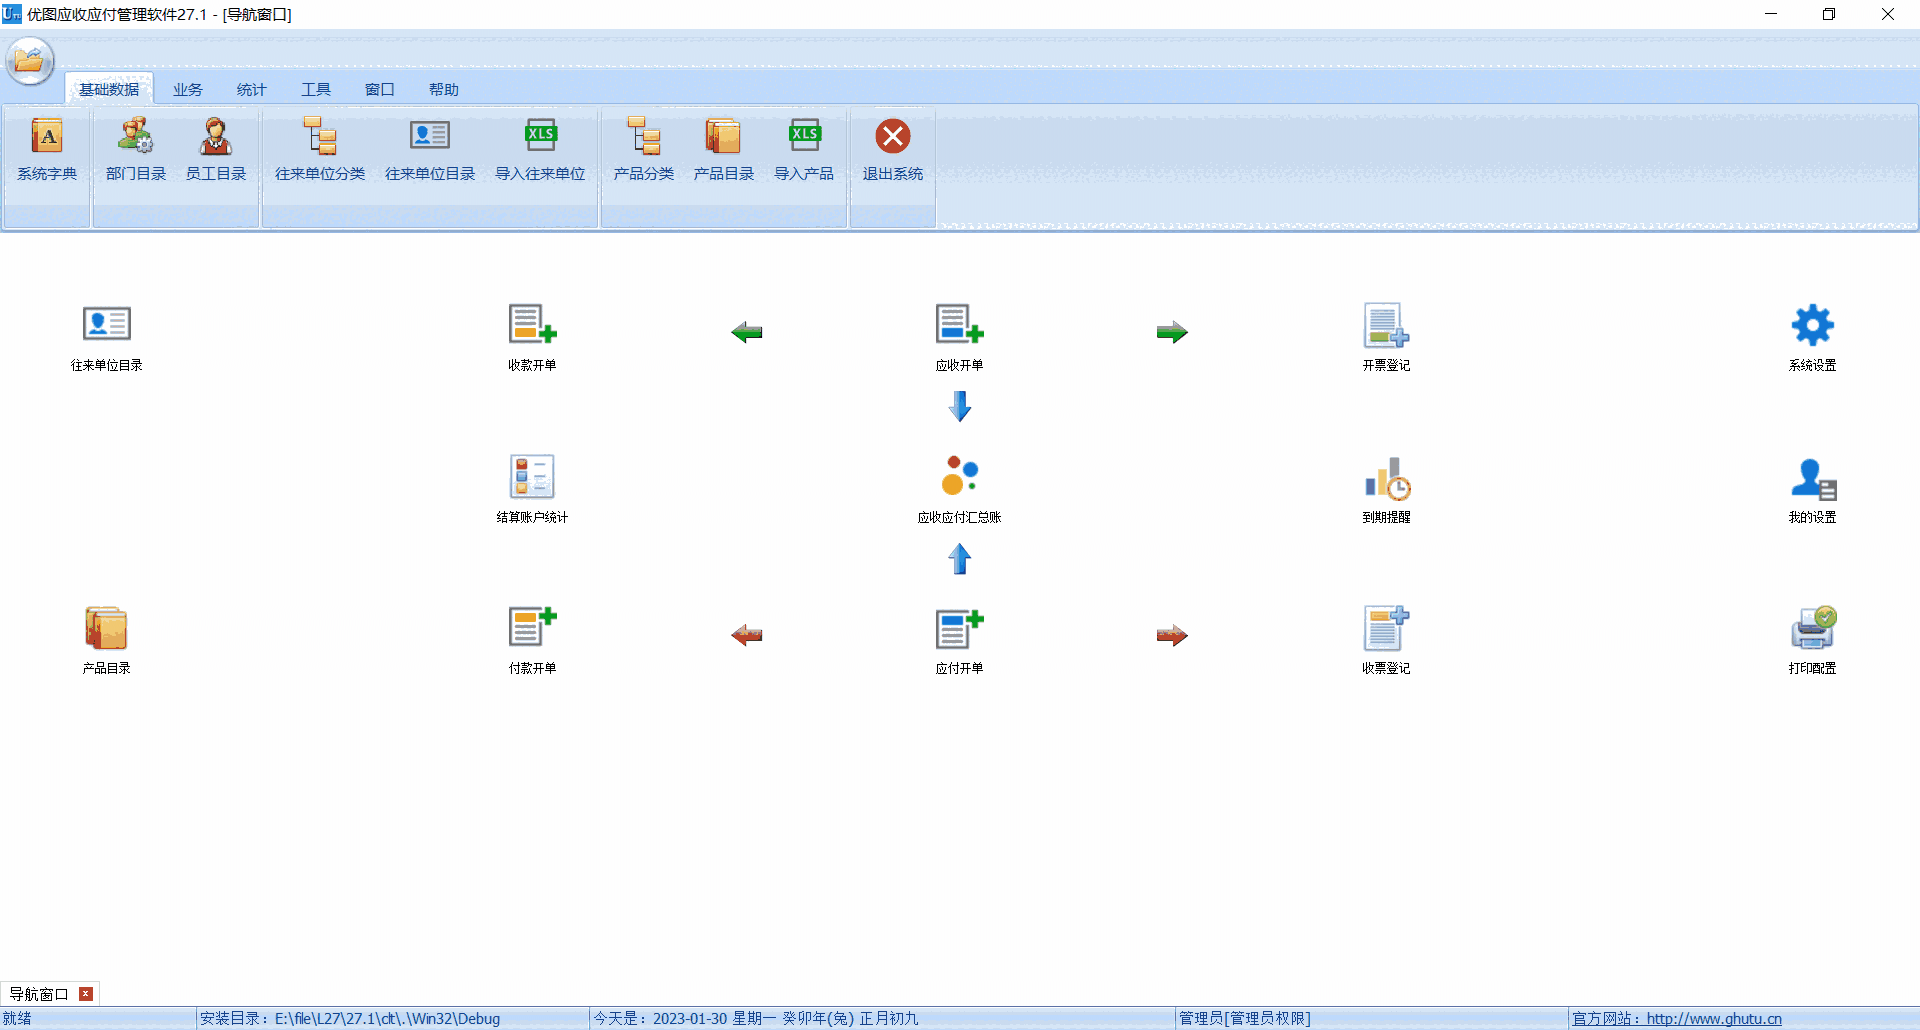Image resolution: width=1920 pixels, height=1030 pixels.
Task: Open 产品分类 from the ribbon
Action: coord(644,149)
